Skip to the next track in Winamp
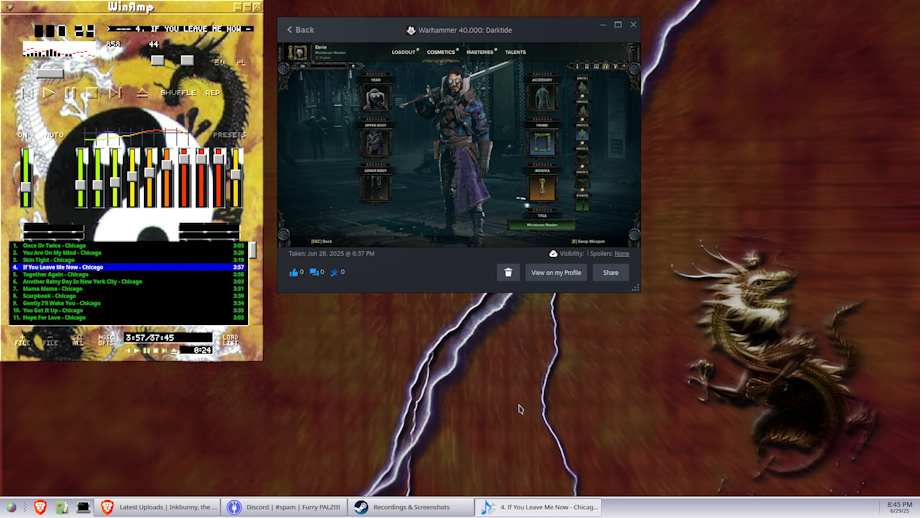This screenshot has height=518, width=920. (x=115, y=93)
